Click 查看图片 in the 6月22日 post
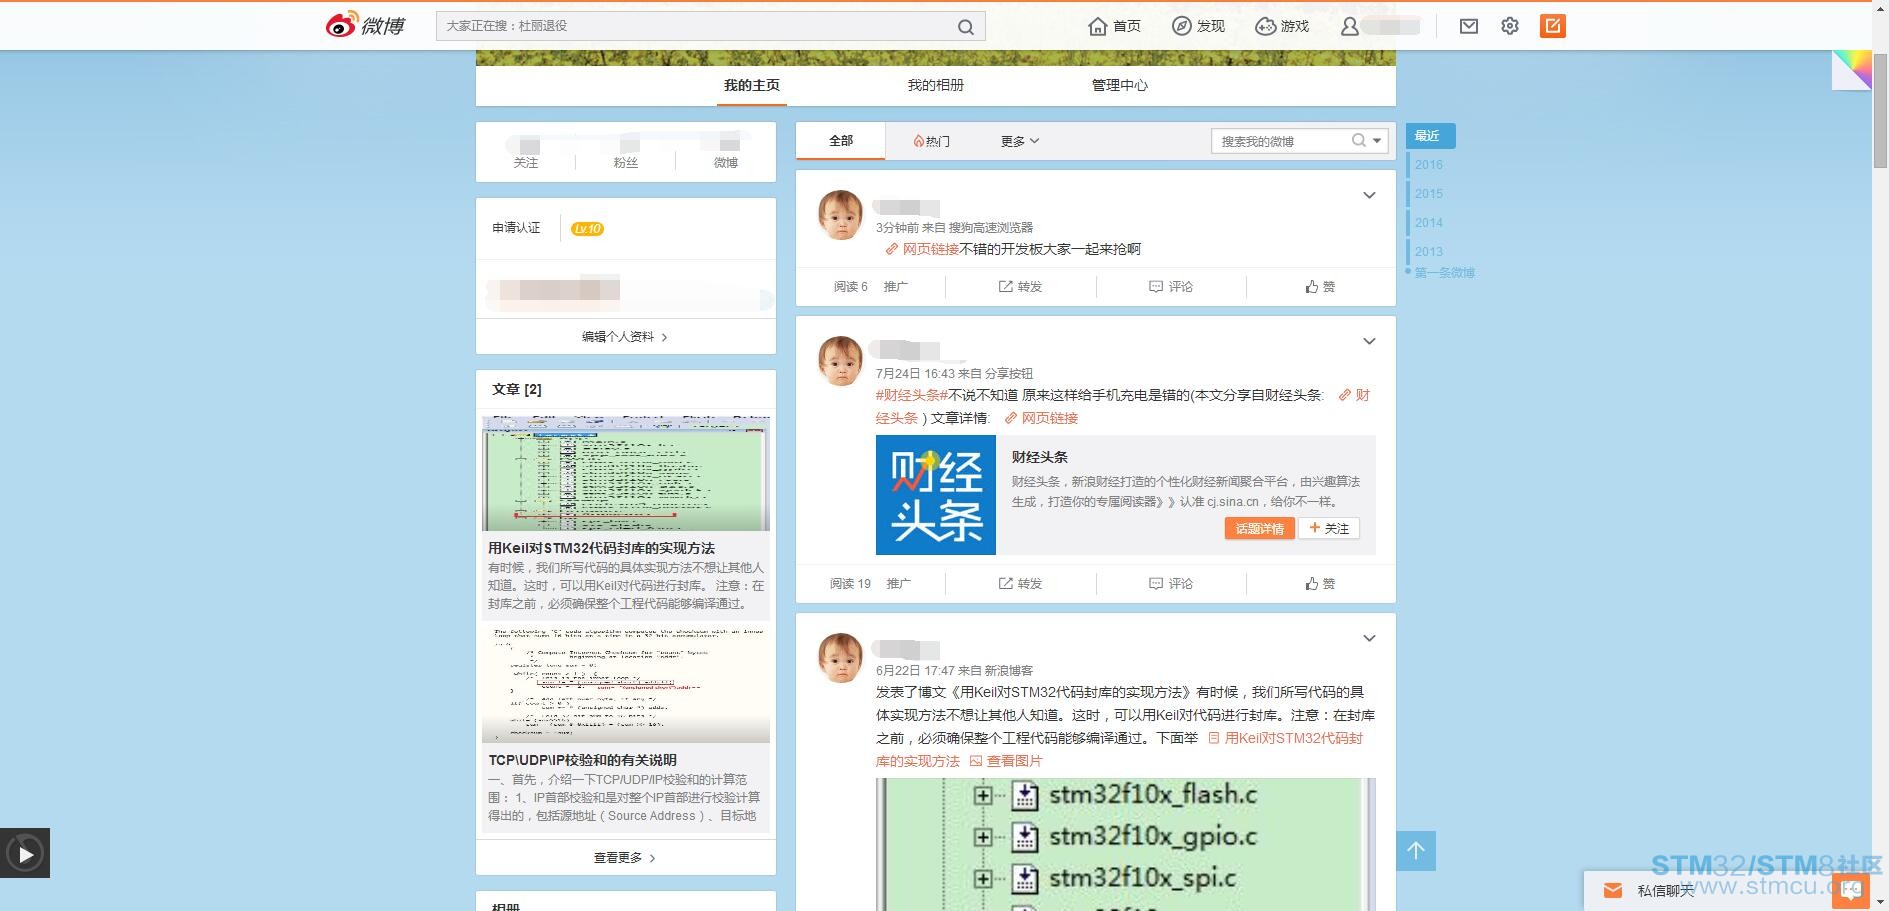Image resolution: width=1889 pixels, height=911 pixels. tap(1006, 762)
